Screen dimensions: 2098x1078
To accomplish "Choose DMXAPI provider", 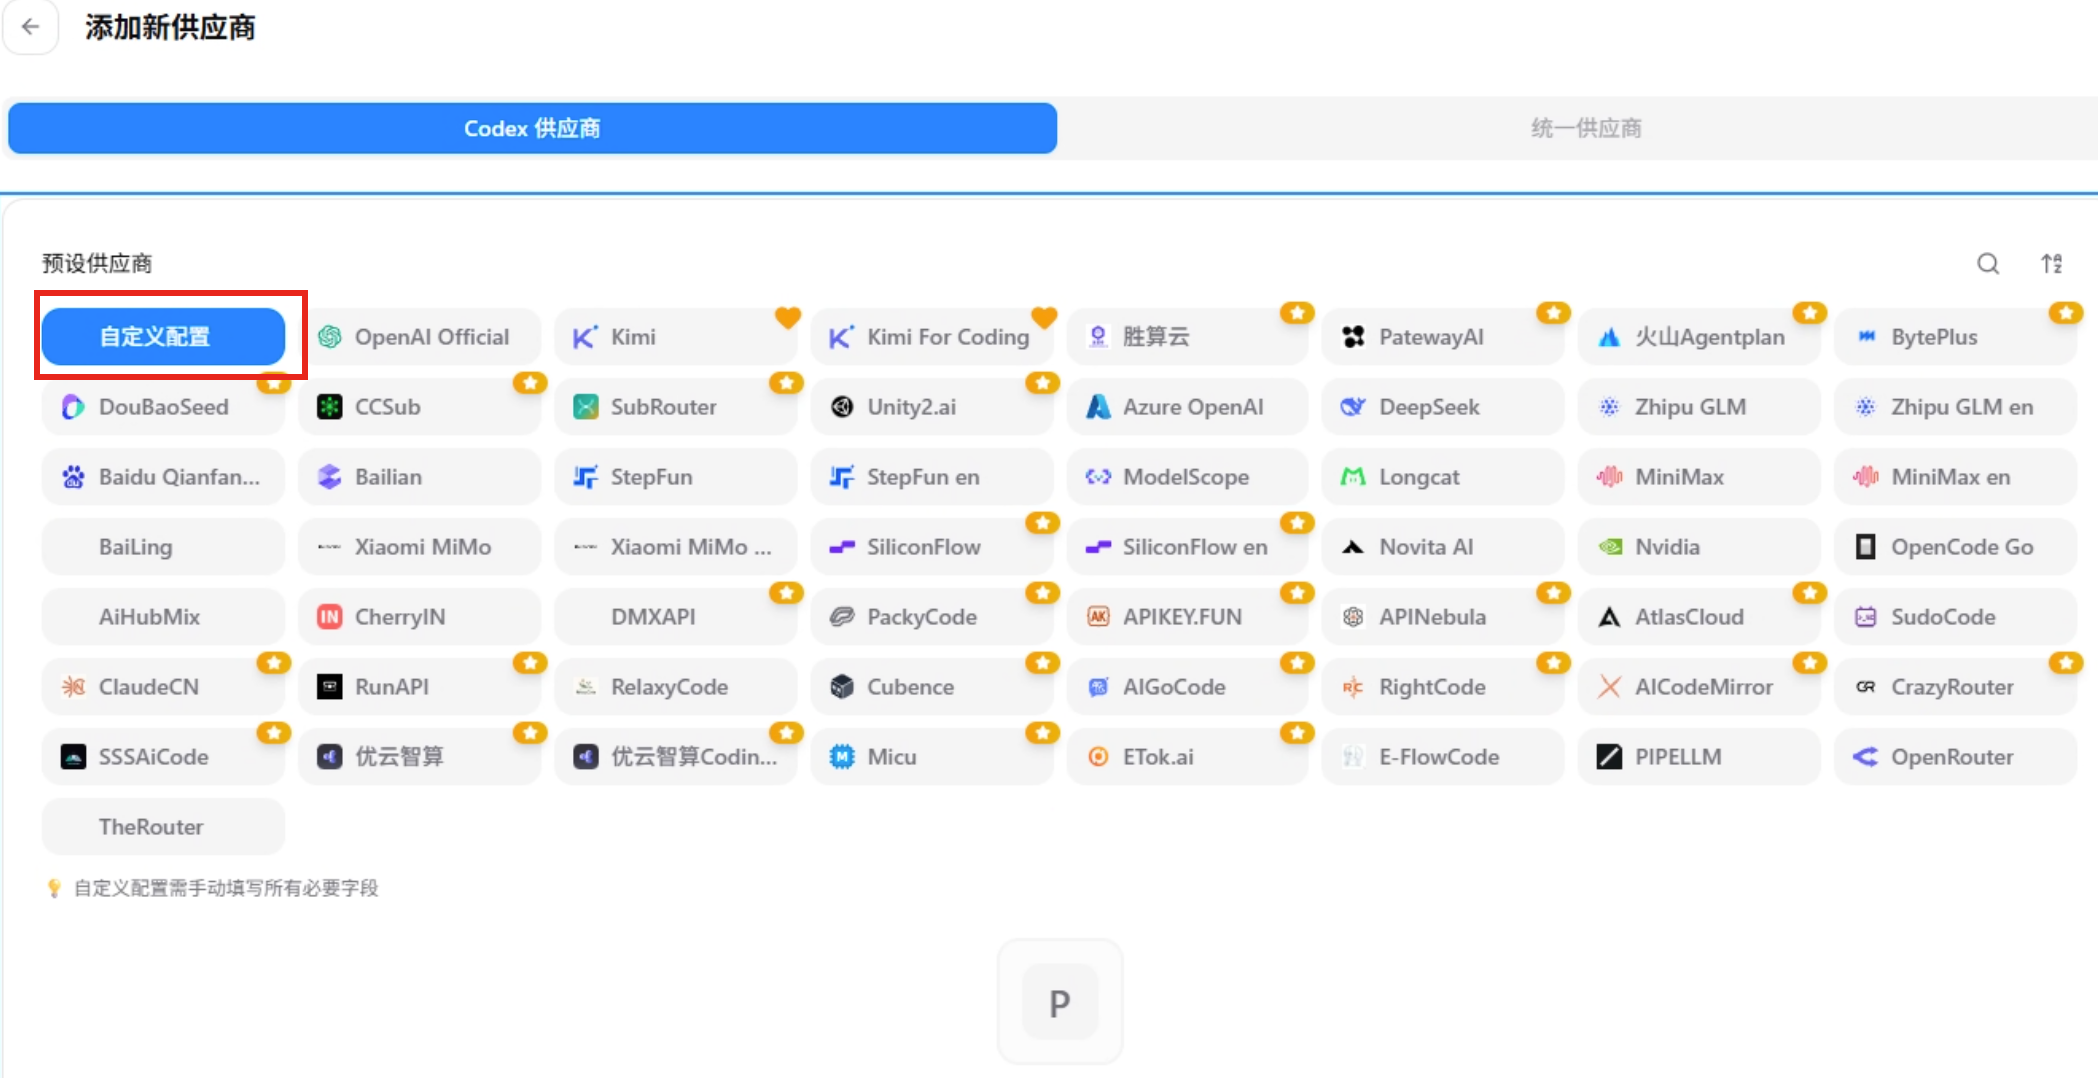I will tap(675, 617).
